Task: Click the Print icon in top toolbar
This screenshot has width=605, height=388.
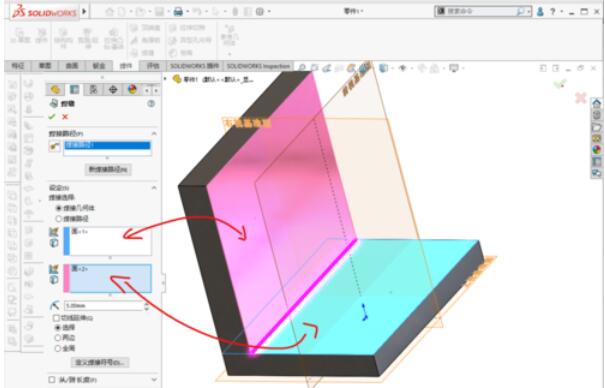Action: (178, 12)
